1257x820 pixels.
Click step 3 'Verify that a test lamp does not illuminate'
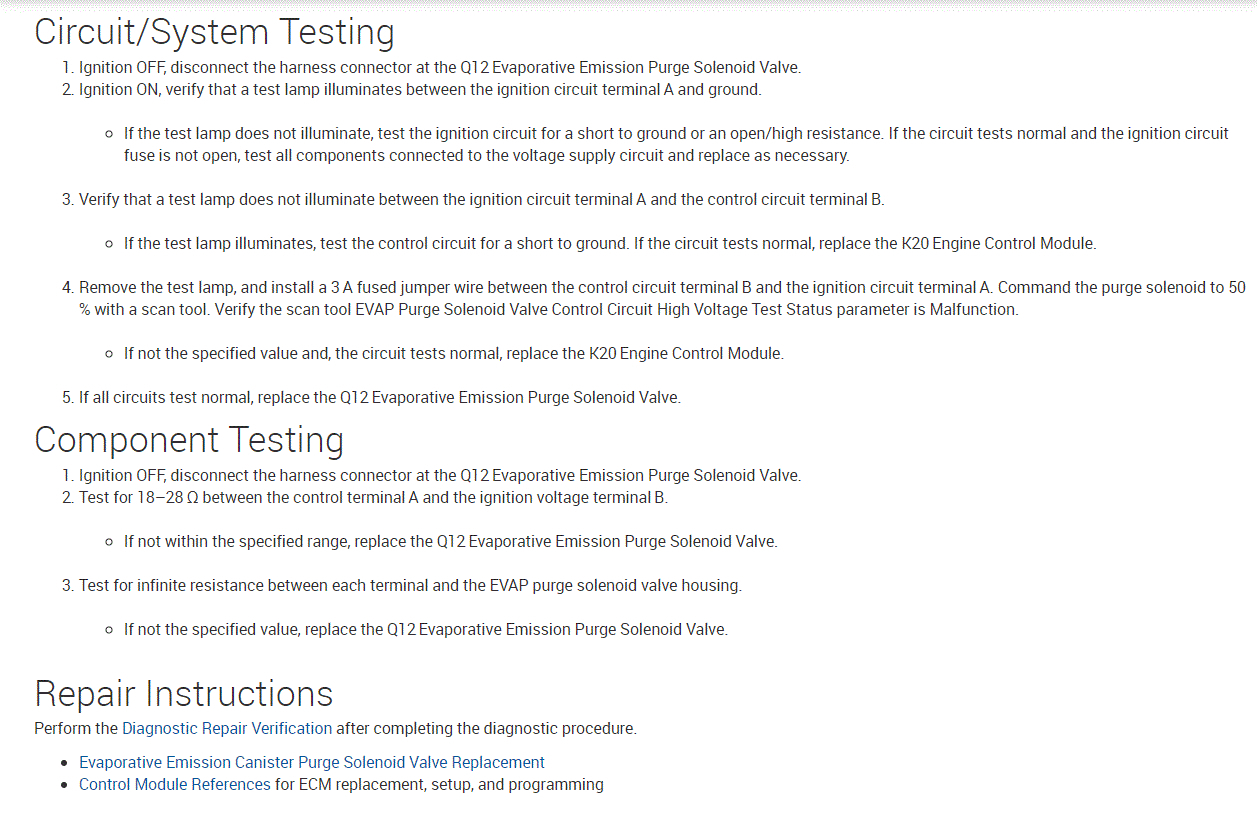[481, 199]
